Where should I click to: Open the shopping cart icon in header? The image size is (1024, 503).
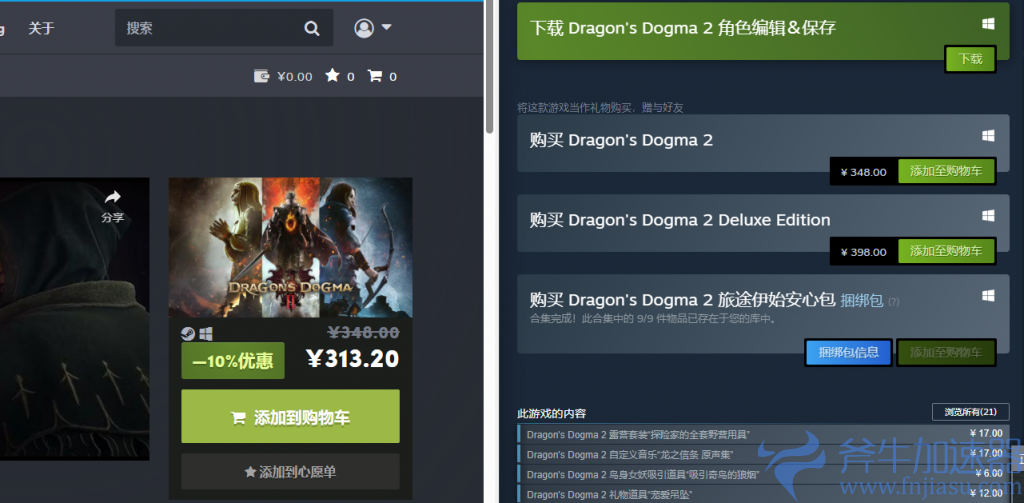coord(375,76)
